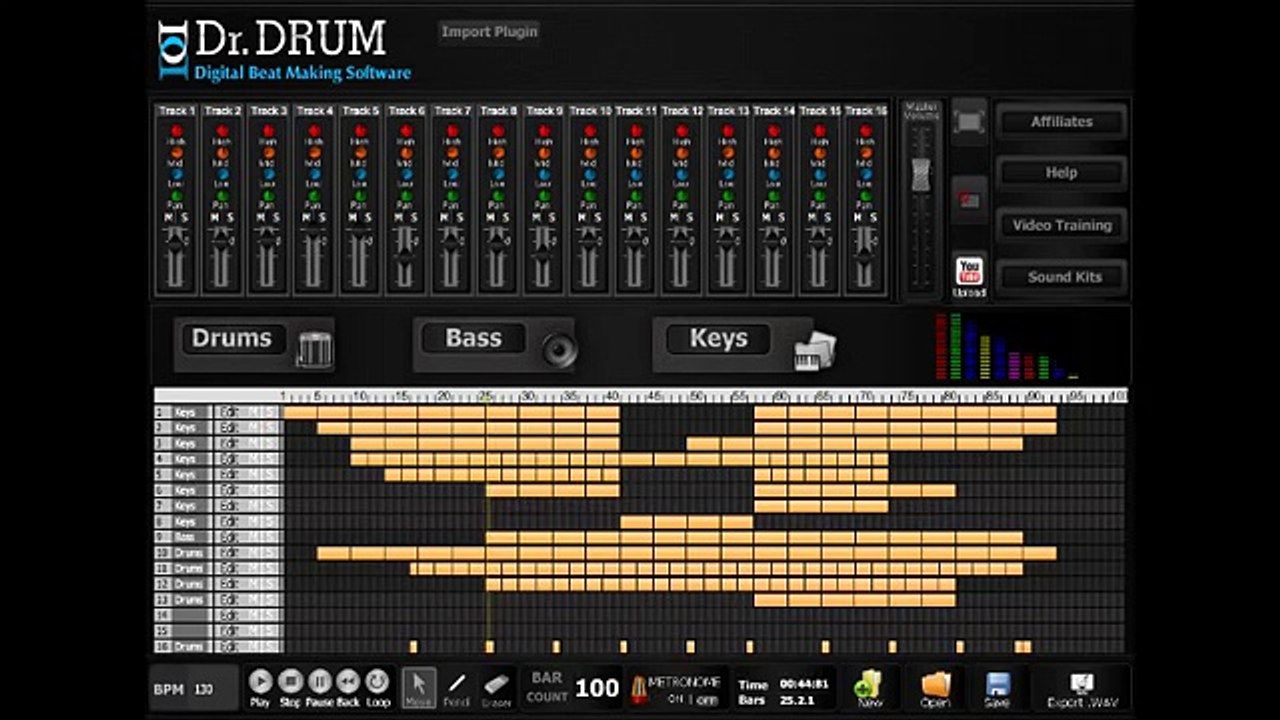Click the Bar Count value 100

pos(597,688)
